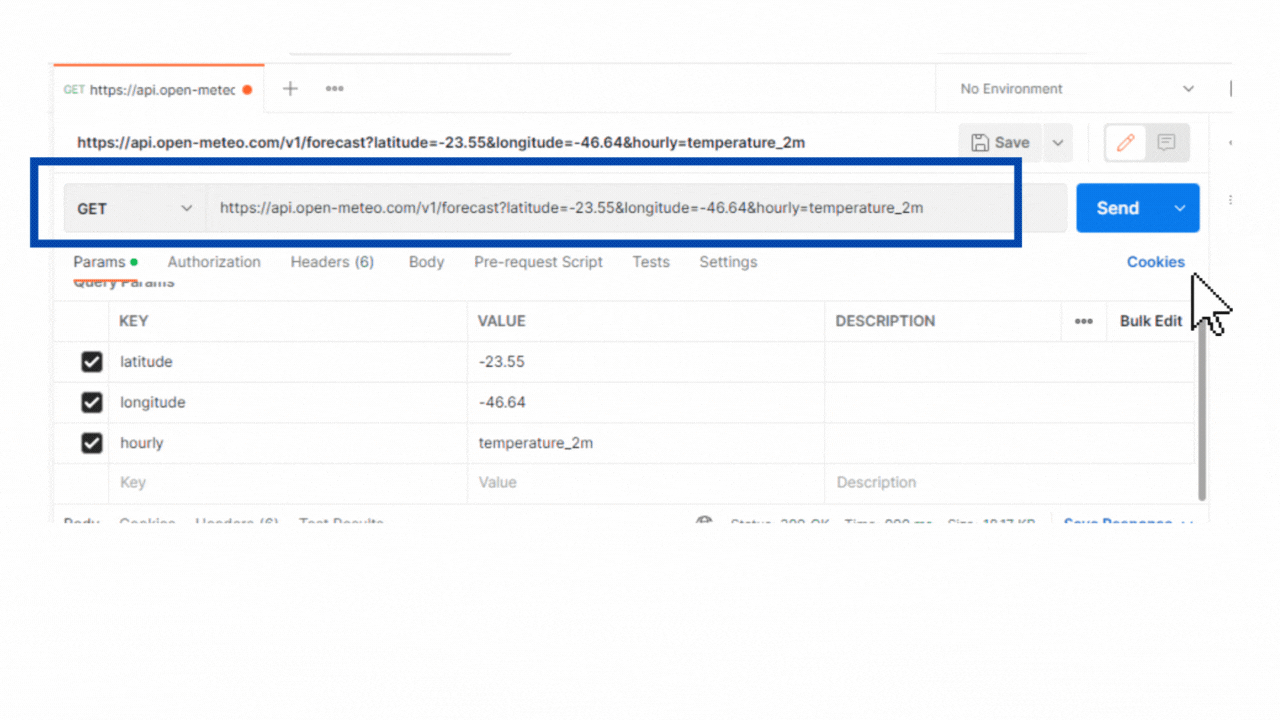Click the latitude key cell
1280x720 pixels.
pos(288,362)
